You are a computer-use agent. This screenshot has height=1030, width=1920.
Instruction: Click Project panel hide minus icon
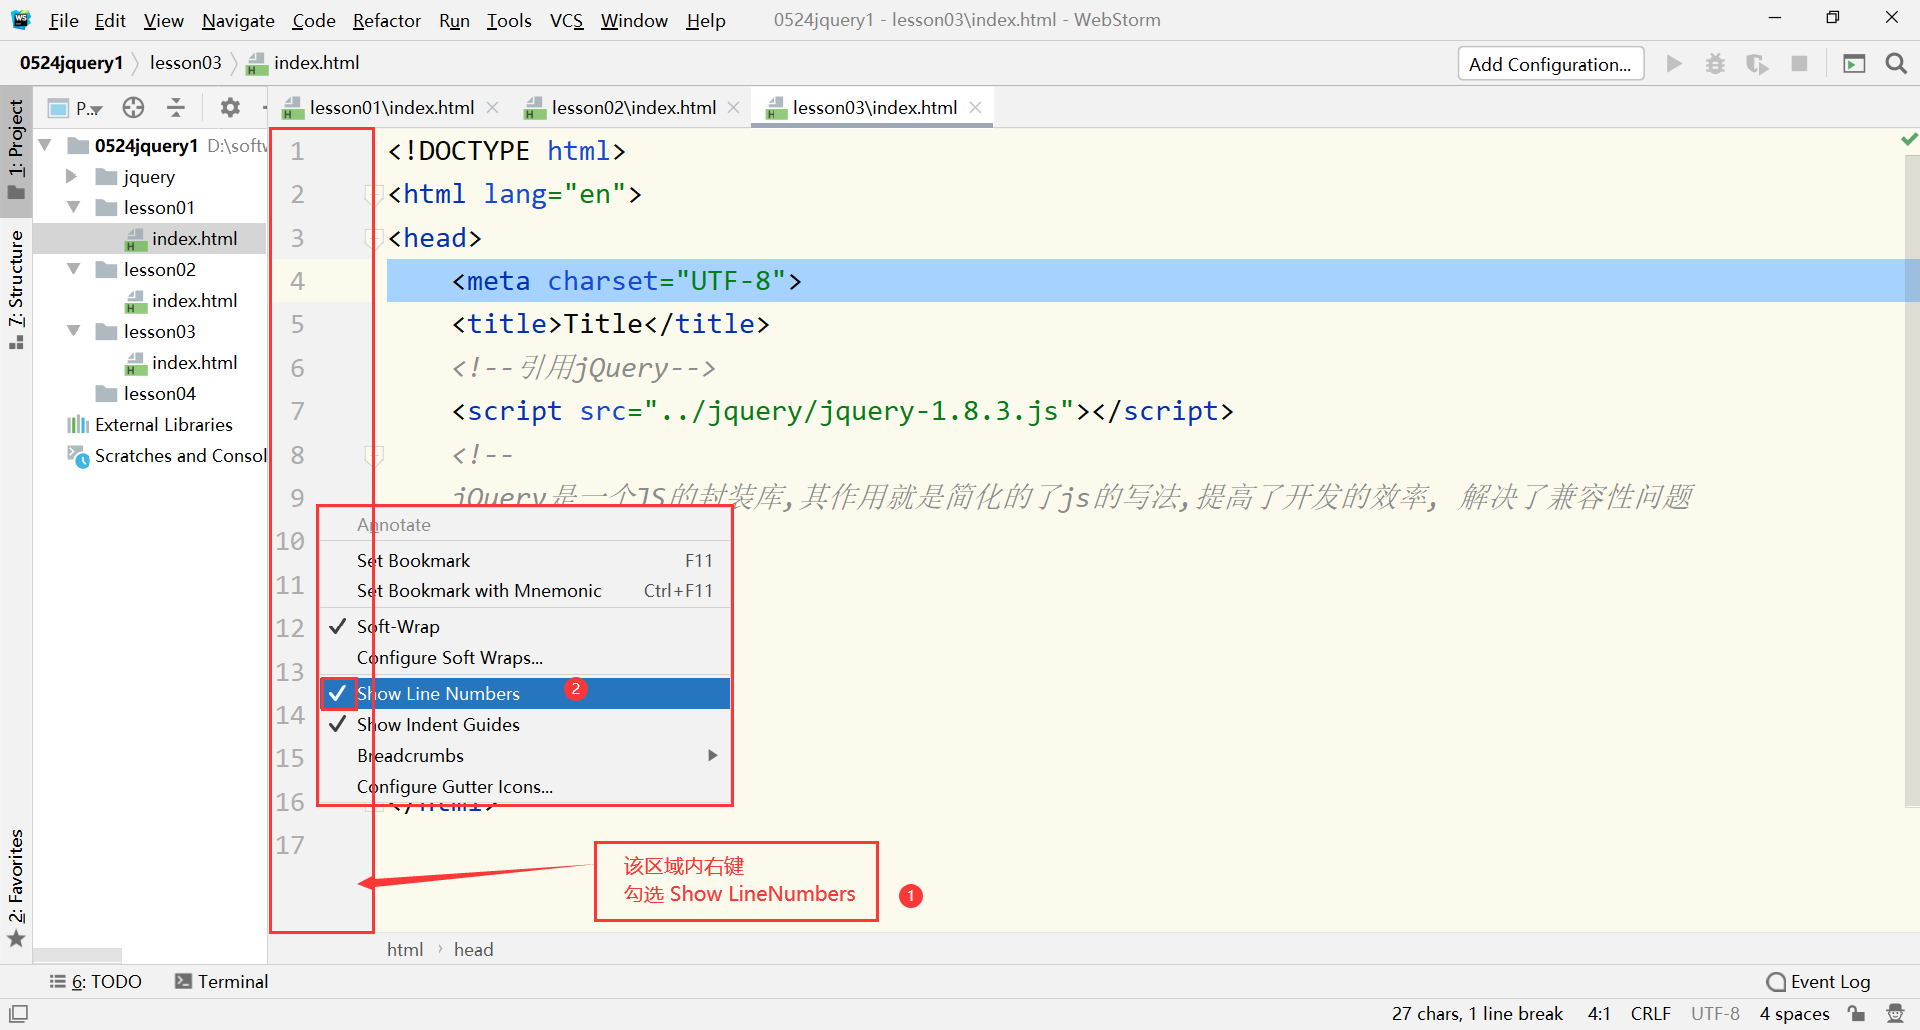(x=264, y=107)
